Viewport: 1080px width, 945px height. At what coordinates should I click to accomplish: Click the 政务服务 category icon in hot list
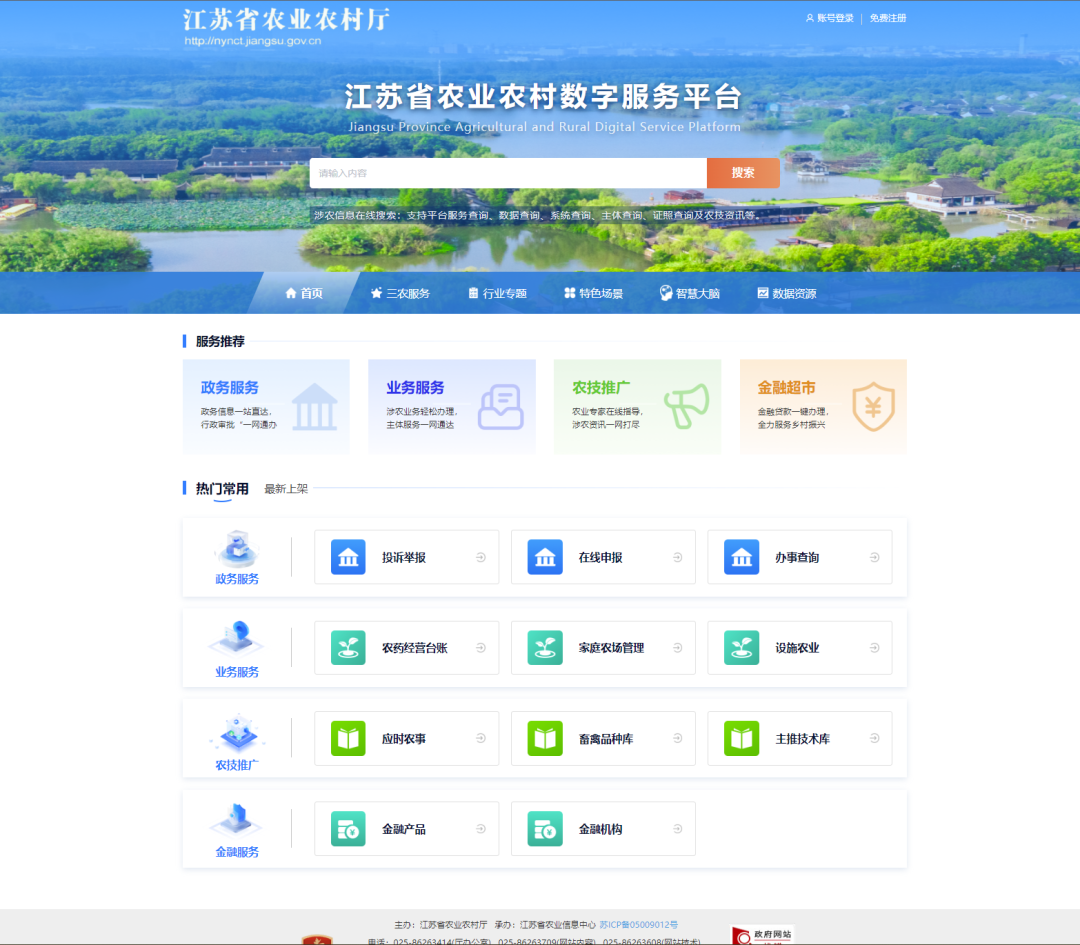click(237, 549)
